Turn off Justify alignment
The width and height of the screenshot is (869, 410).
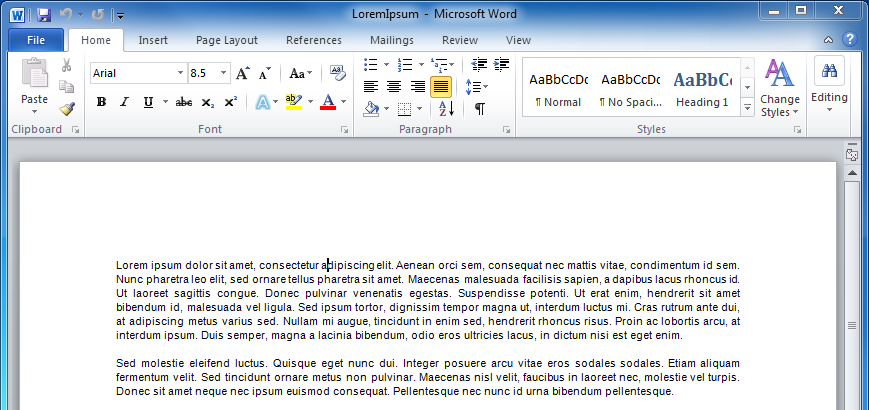441,87
